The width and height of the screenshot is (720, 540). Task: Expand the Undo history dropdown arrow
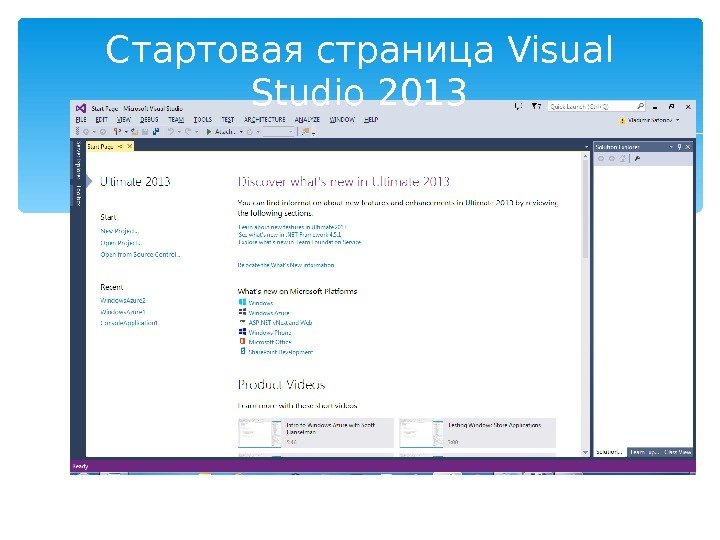point(179,132)
